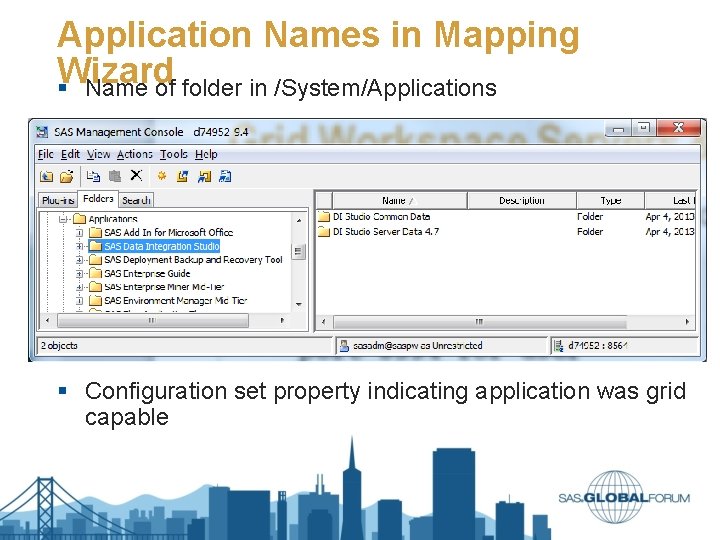The image size is (720, 540).
Task: Select the DI Studio Common Data row
Action: click(505, 216)
